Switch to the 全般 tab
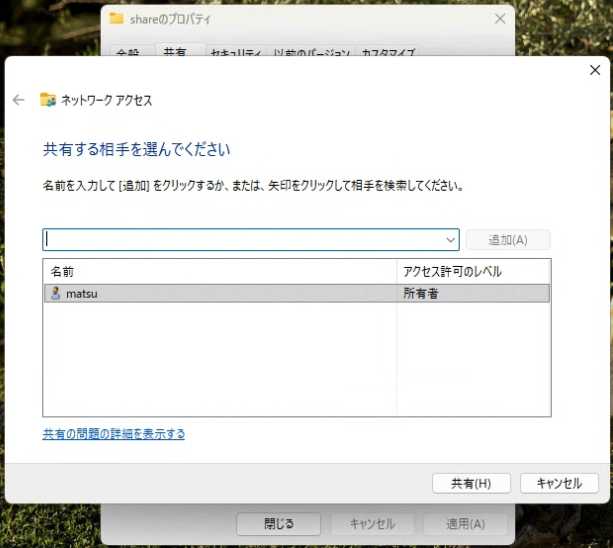 pos(128,51)
